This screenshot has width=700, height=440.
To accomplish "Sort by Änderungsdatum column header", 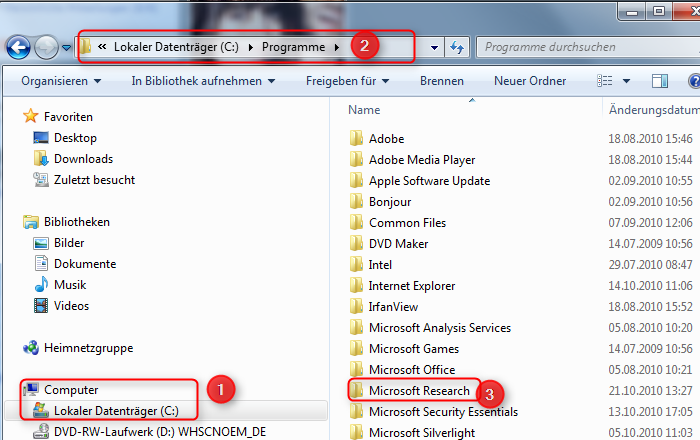I will coord(654,110).
